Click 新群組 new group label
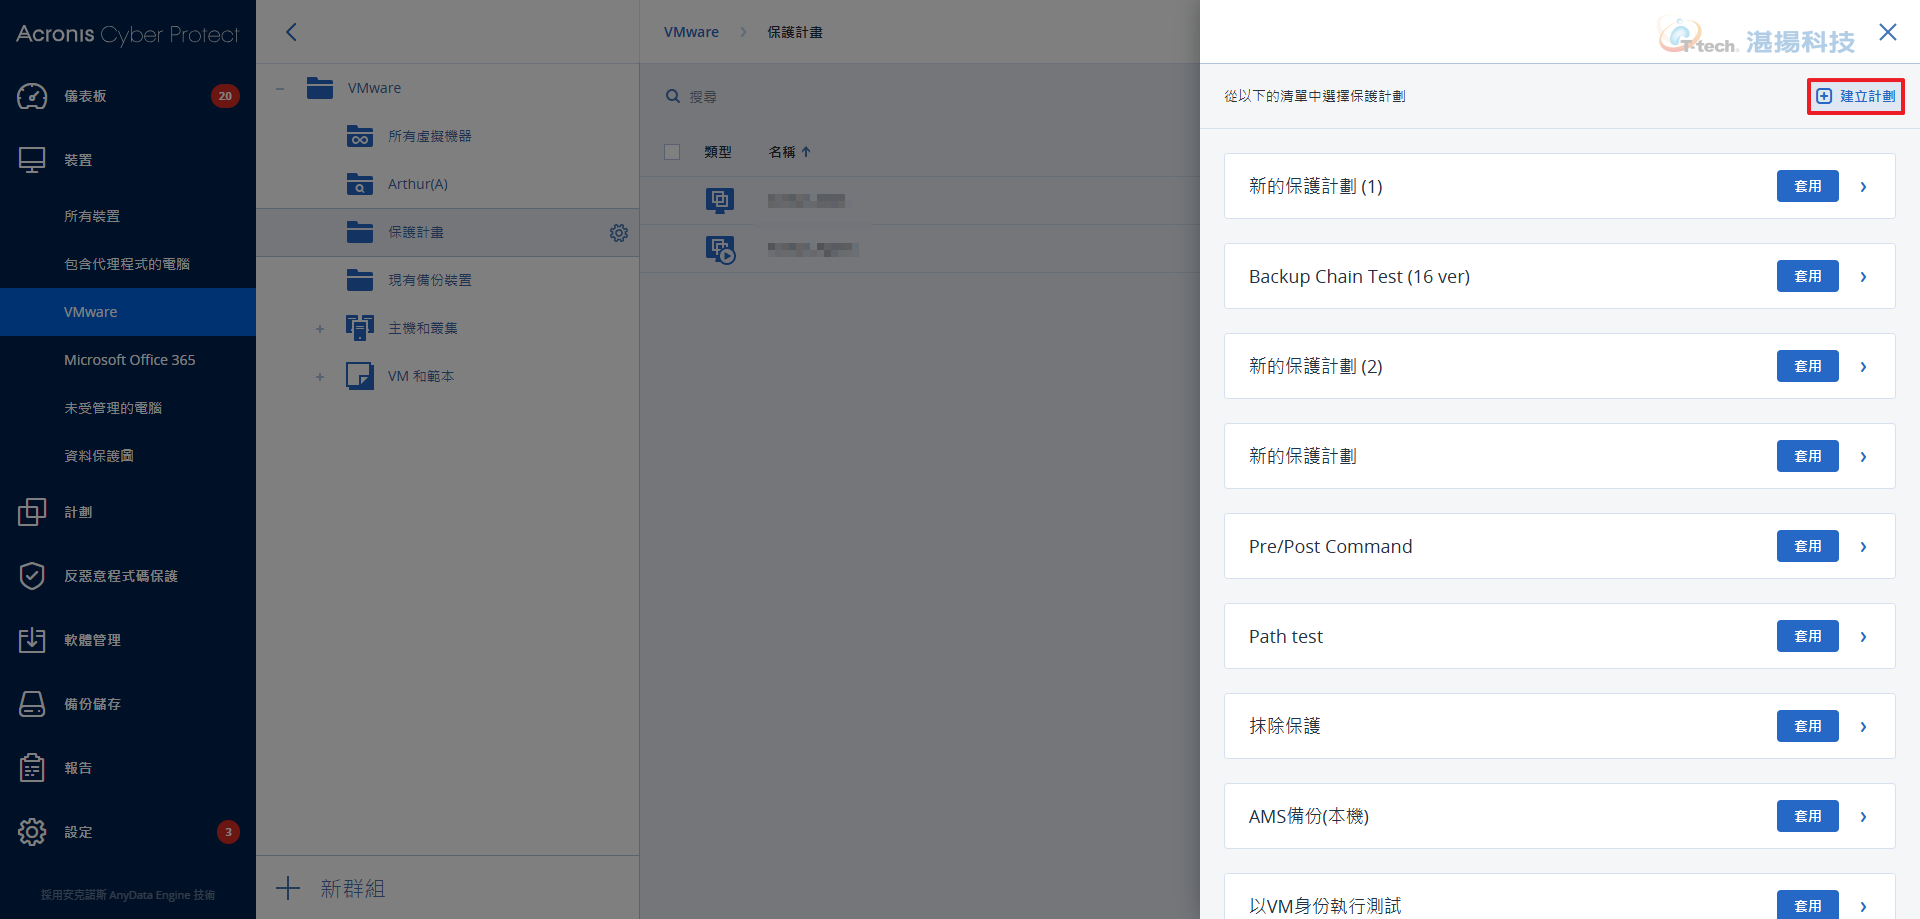The image size is (1920, 919). pyautogui.click(x=353, y=888)
